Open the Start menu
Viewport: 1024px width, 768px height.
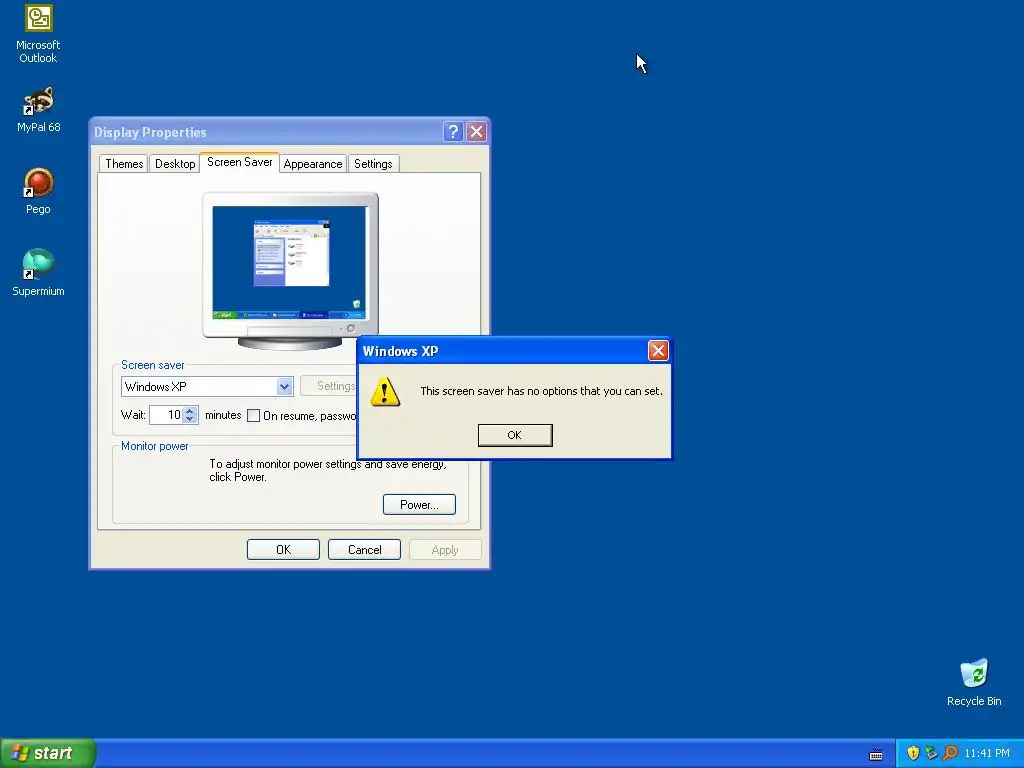(x=48, y=753)
